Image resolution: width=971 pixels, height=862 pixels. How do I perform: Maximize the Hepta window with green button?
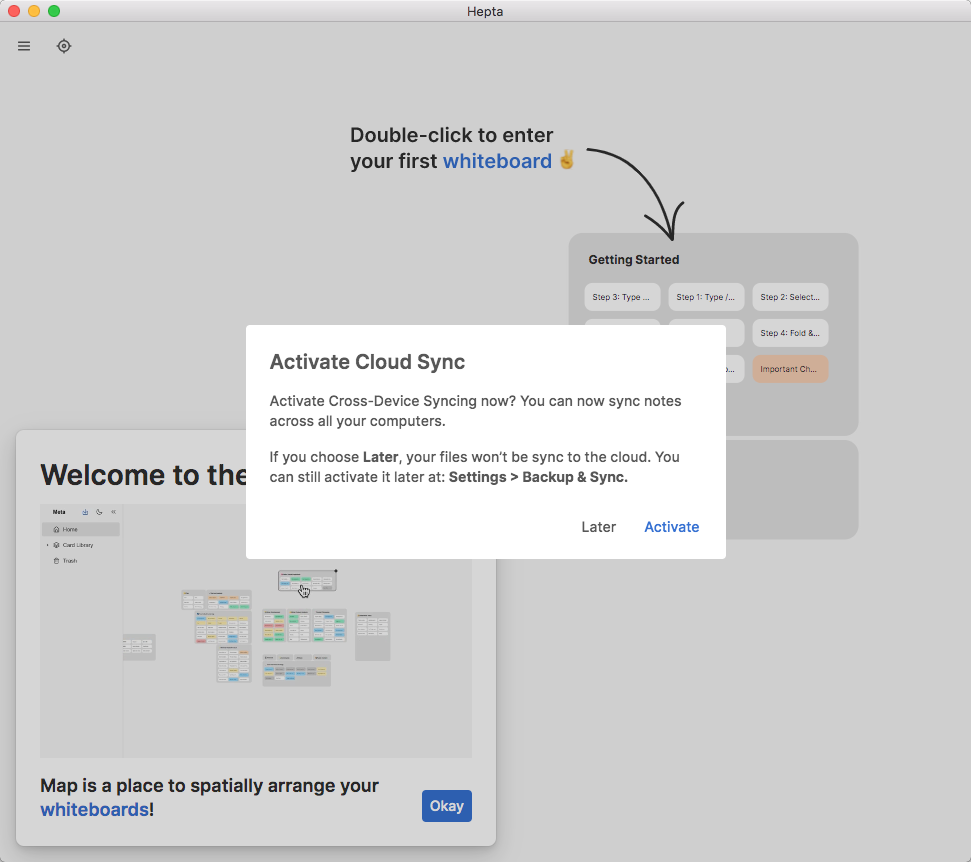pyautogui.click(x=54, y=11)
